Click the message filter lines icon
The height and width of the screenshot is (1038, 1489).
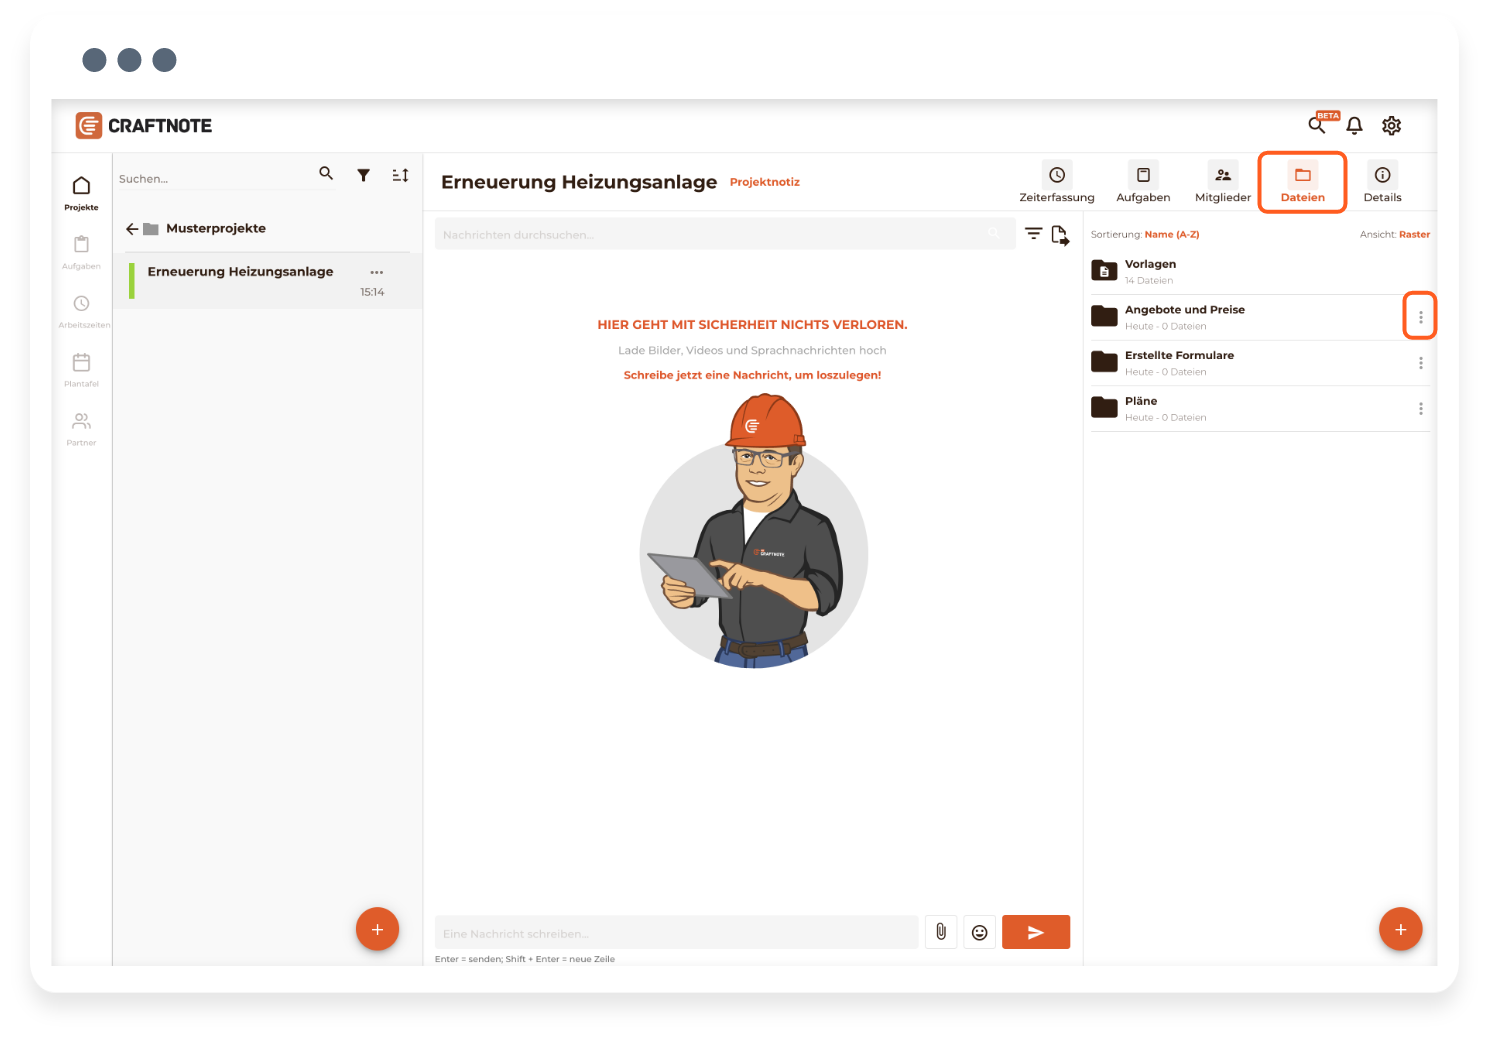click(1033, 234)
